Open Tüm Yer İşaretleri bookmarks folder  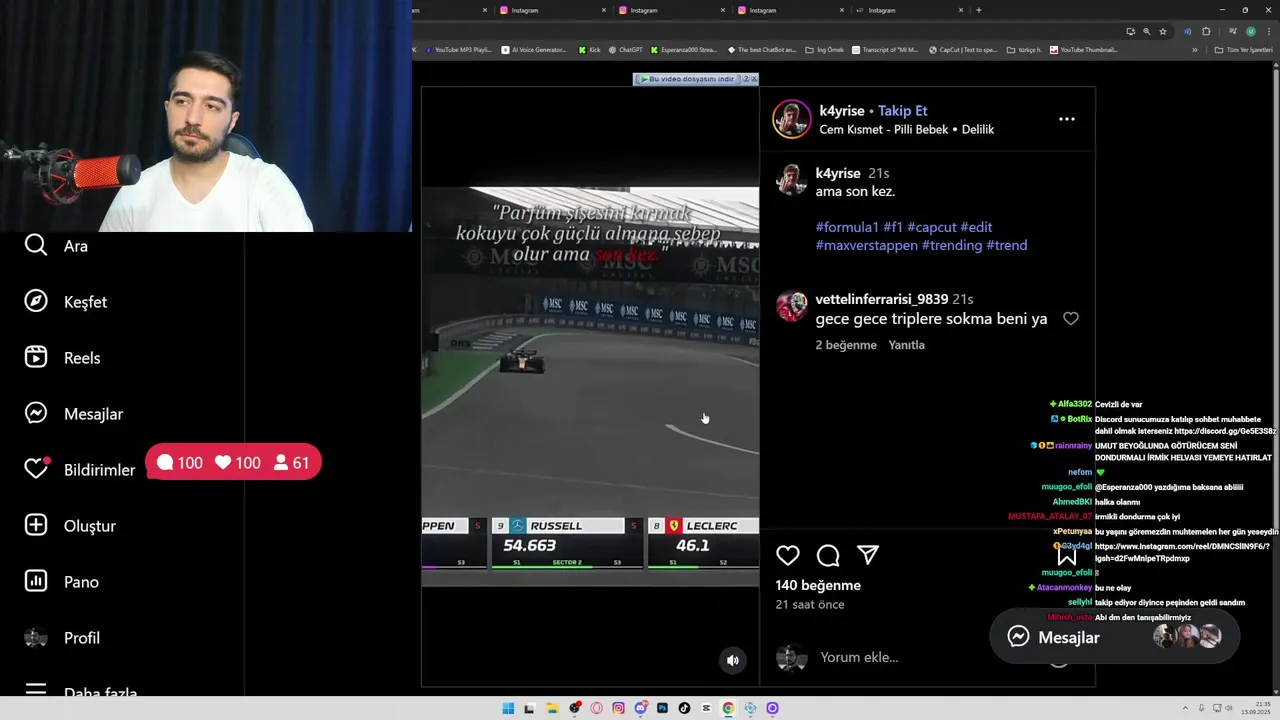pyautogui.click(x=1243, y=50)
